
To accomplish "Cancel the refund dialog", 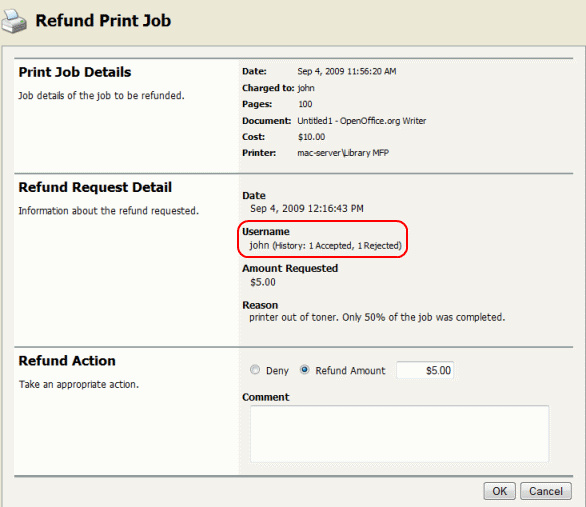I will pos(546,491).
